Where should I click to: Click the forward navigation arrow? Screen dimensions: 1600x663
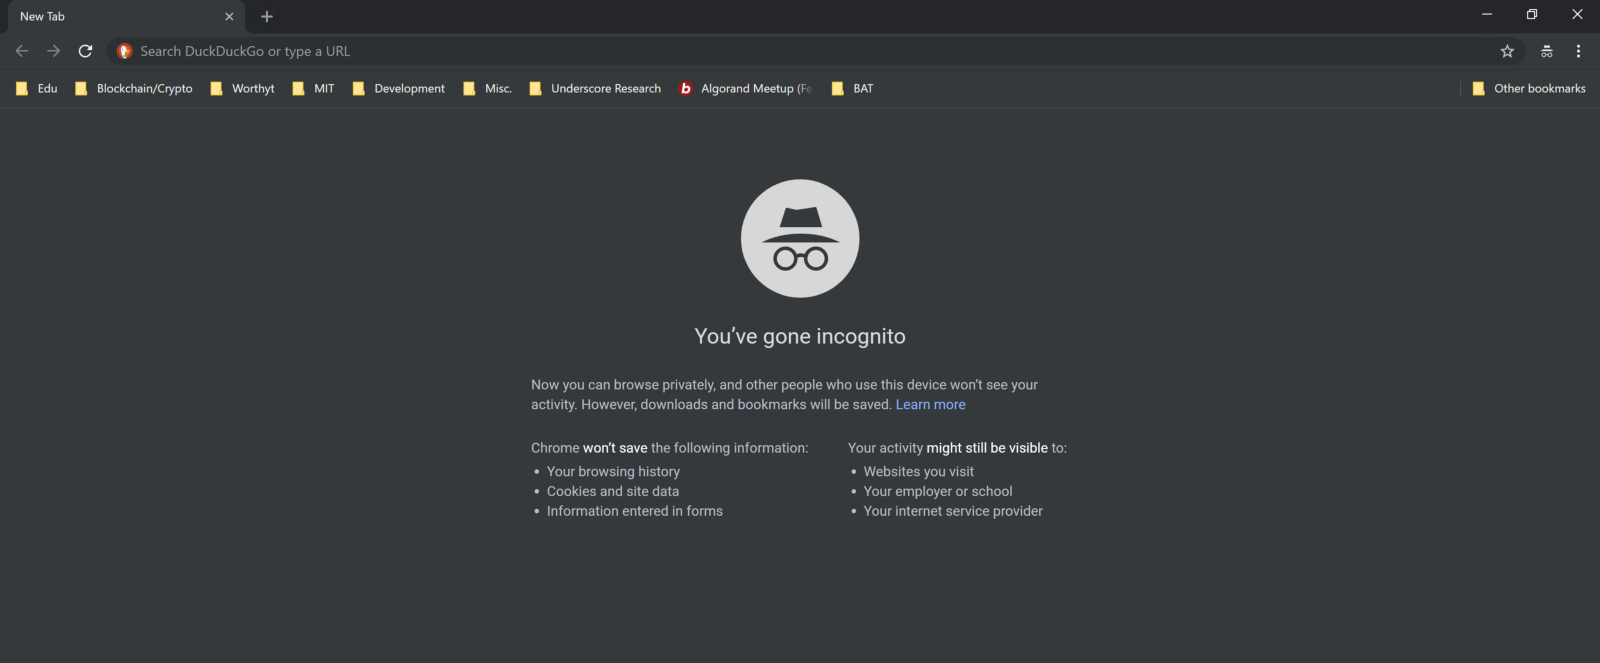(x=54, y=51)
